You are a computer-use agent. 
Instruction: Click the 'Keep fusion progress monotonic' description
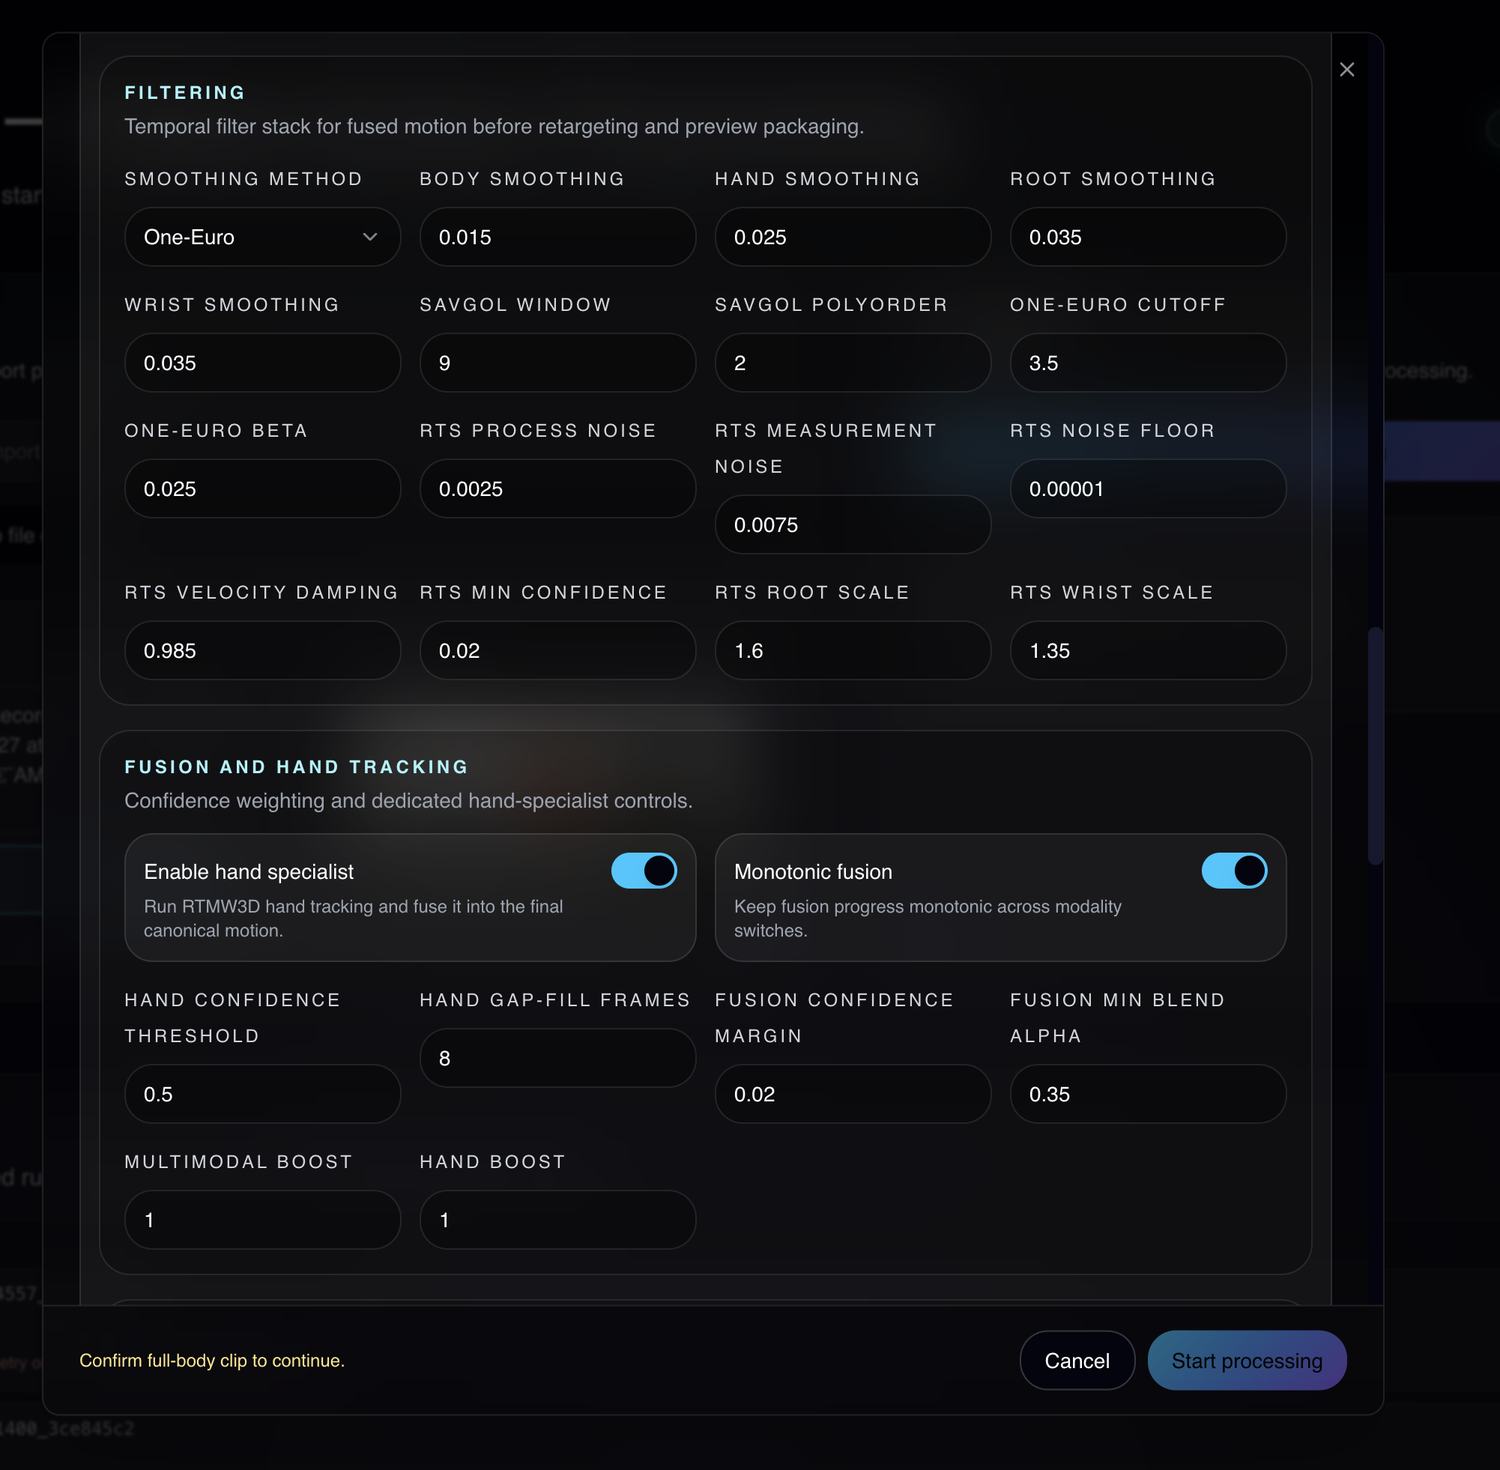pyautogui.click(x=928, y=918)
